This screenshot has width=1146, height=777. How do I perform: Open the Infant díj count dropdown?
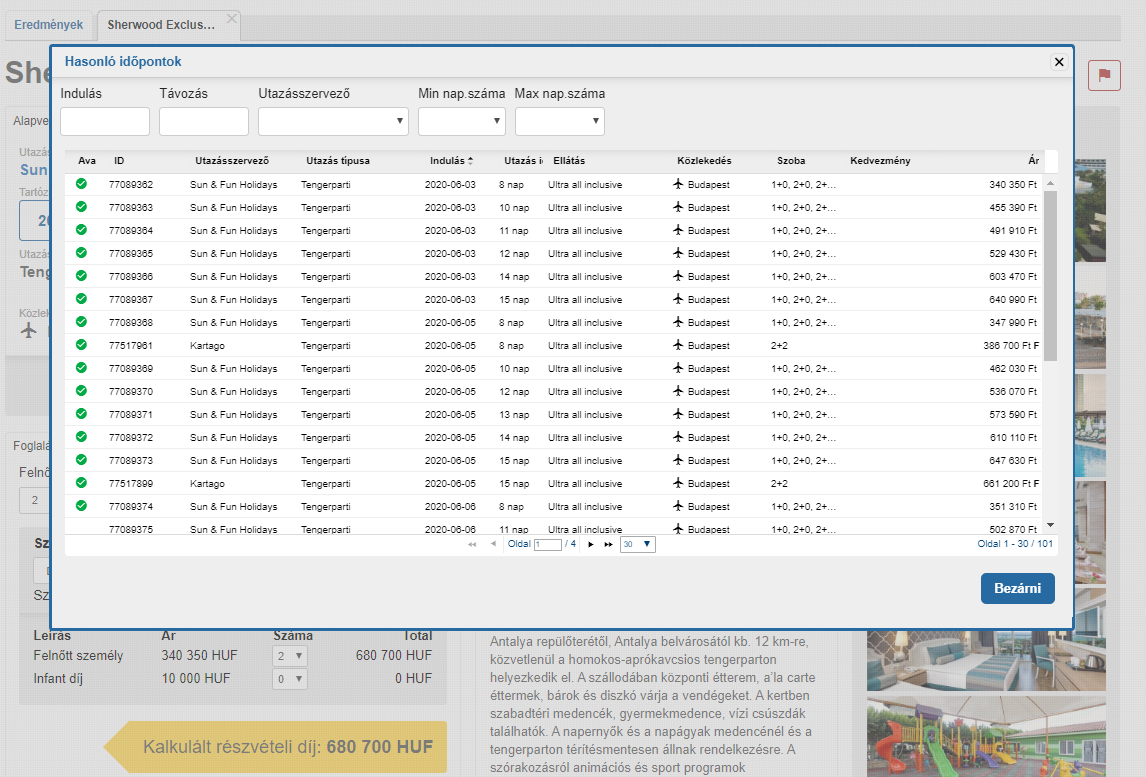pyautogui.click(x=289, y=679)
